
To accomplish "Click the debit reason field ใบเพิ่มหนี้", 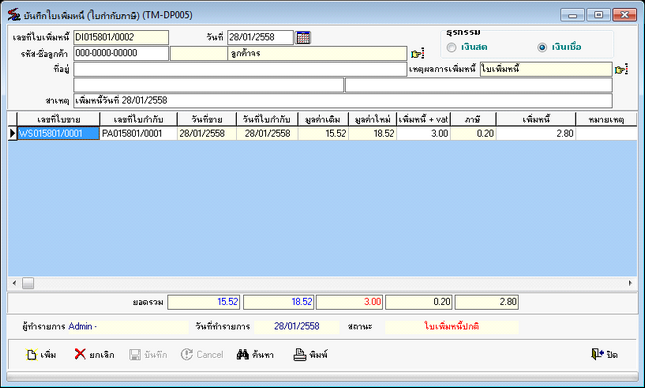I will point(546,70).
